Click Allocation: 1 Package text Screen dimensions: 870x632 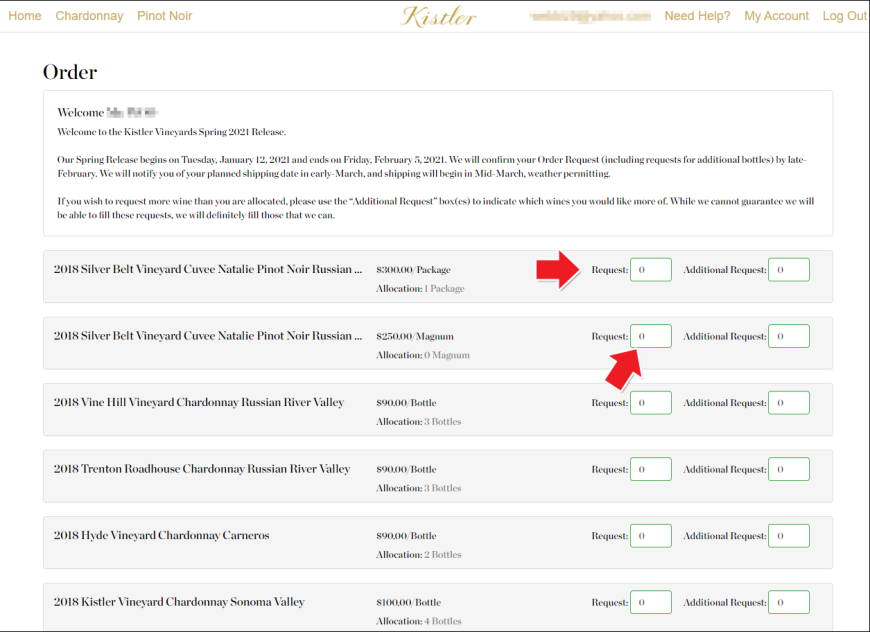[420, 289]
